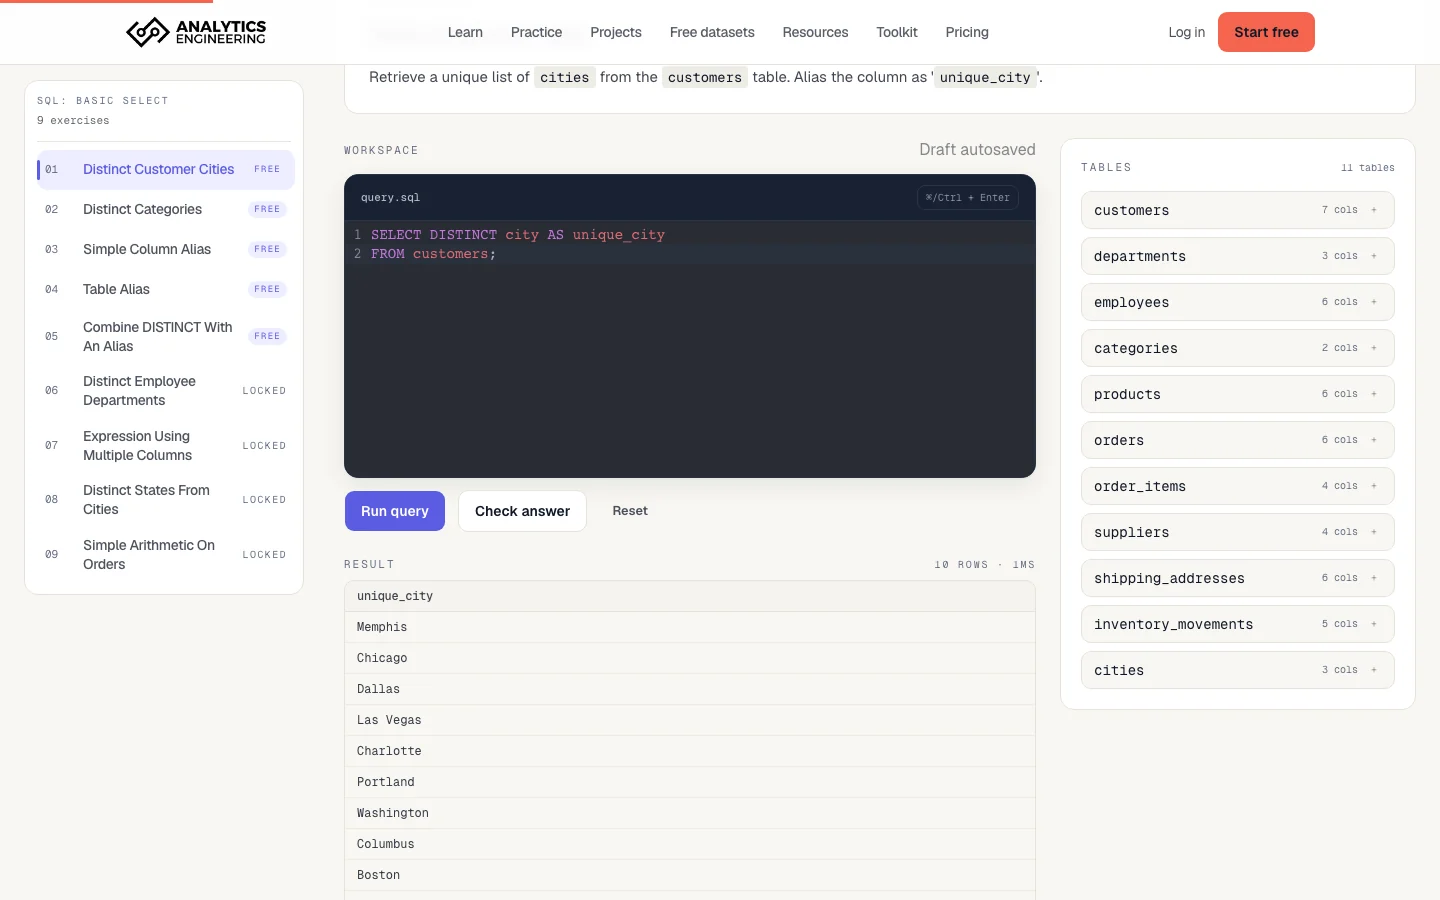The image size is (1440, 900).
Task: Click the Memphis result row
Action: click(x=690, y=627)
